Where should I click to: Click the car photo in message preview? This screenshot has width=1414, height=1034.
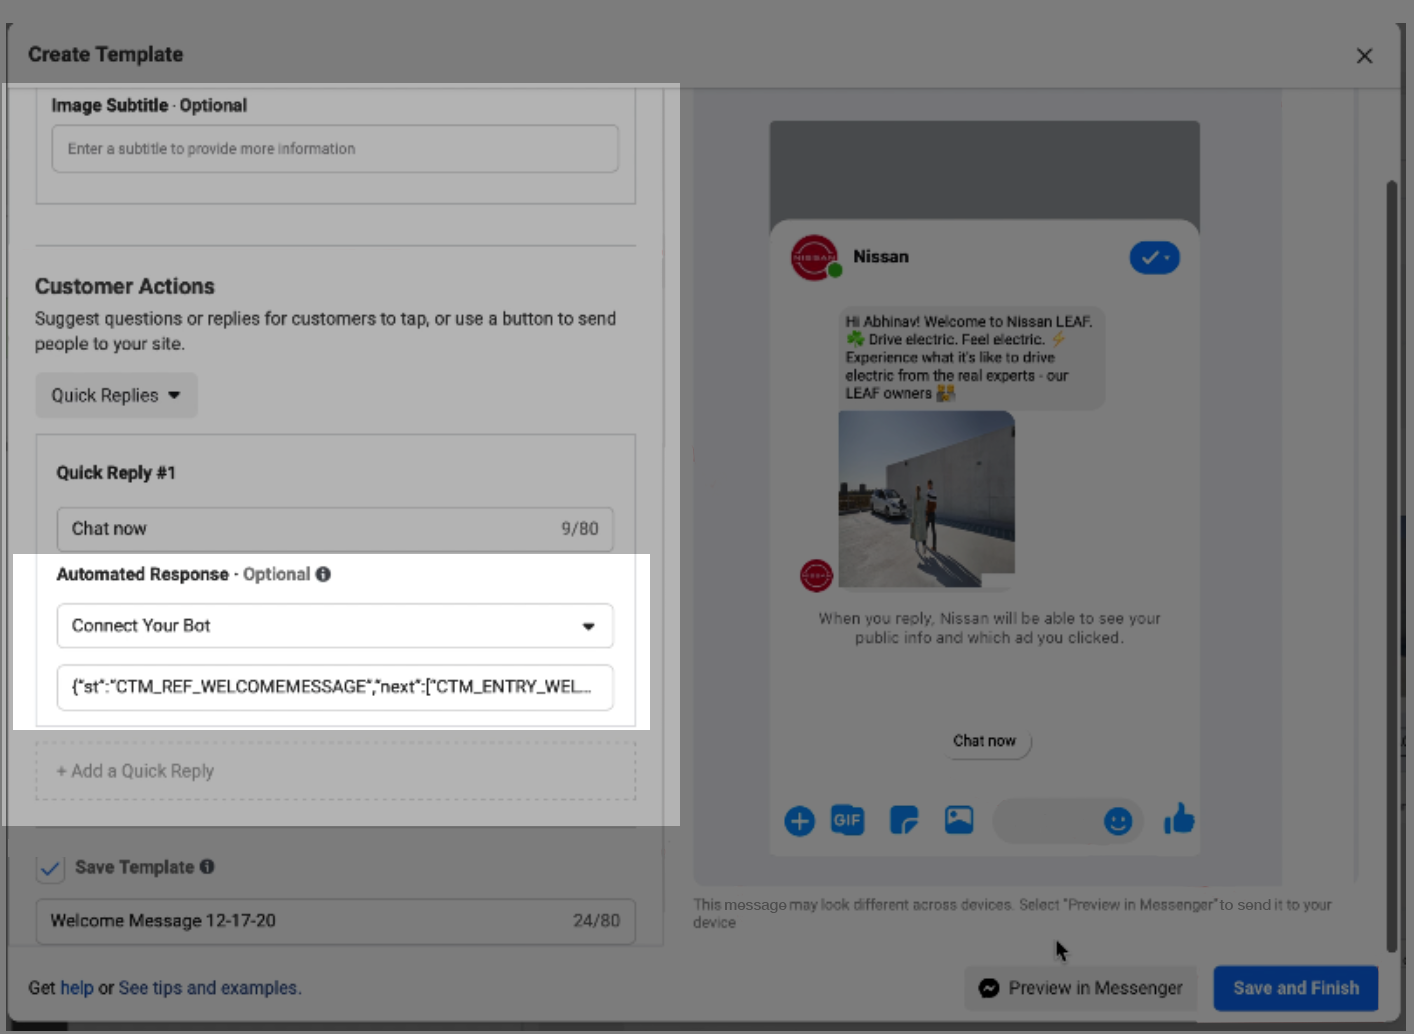[x=926, y=499]
